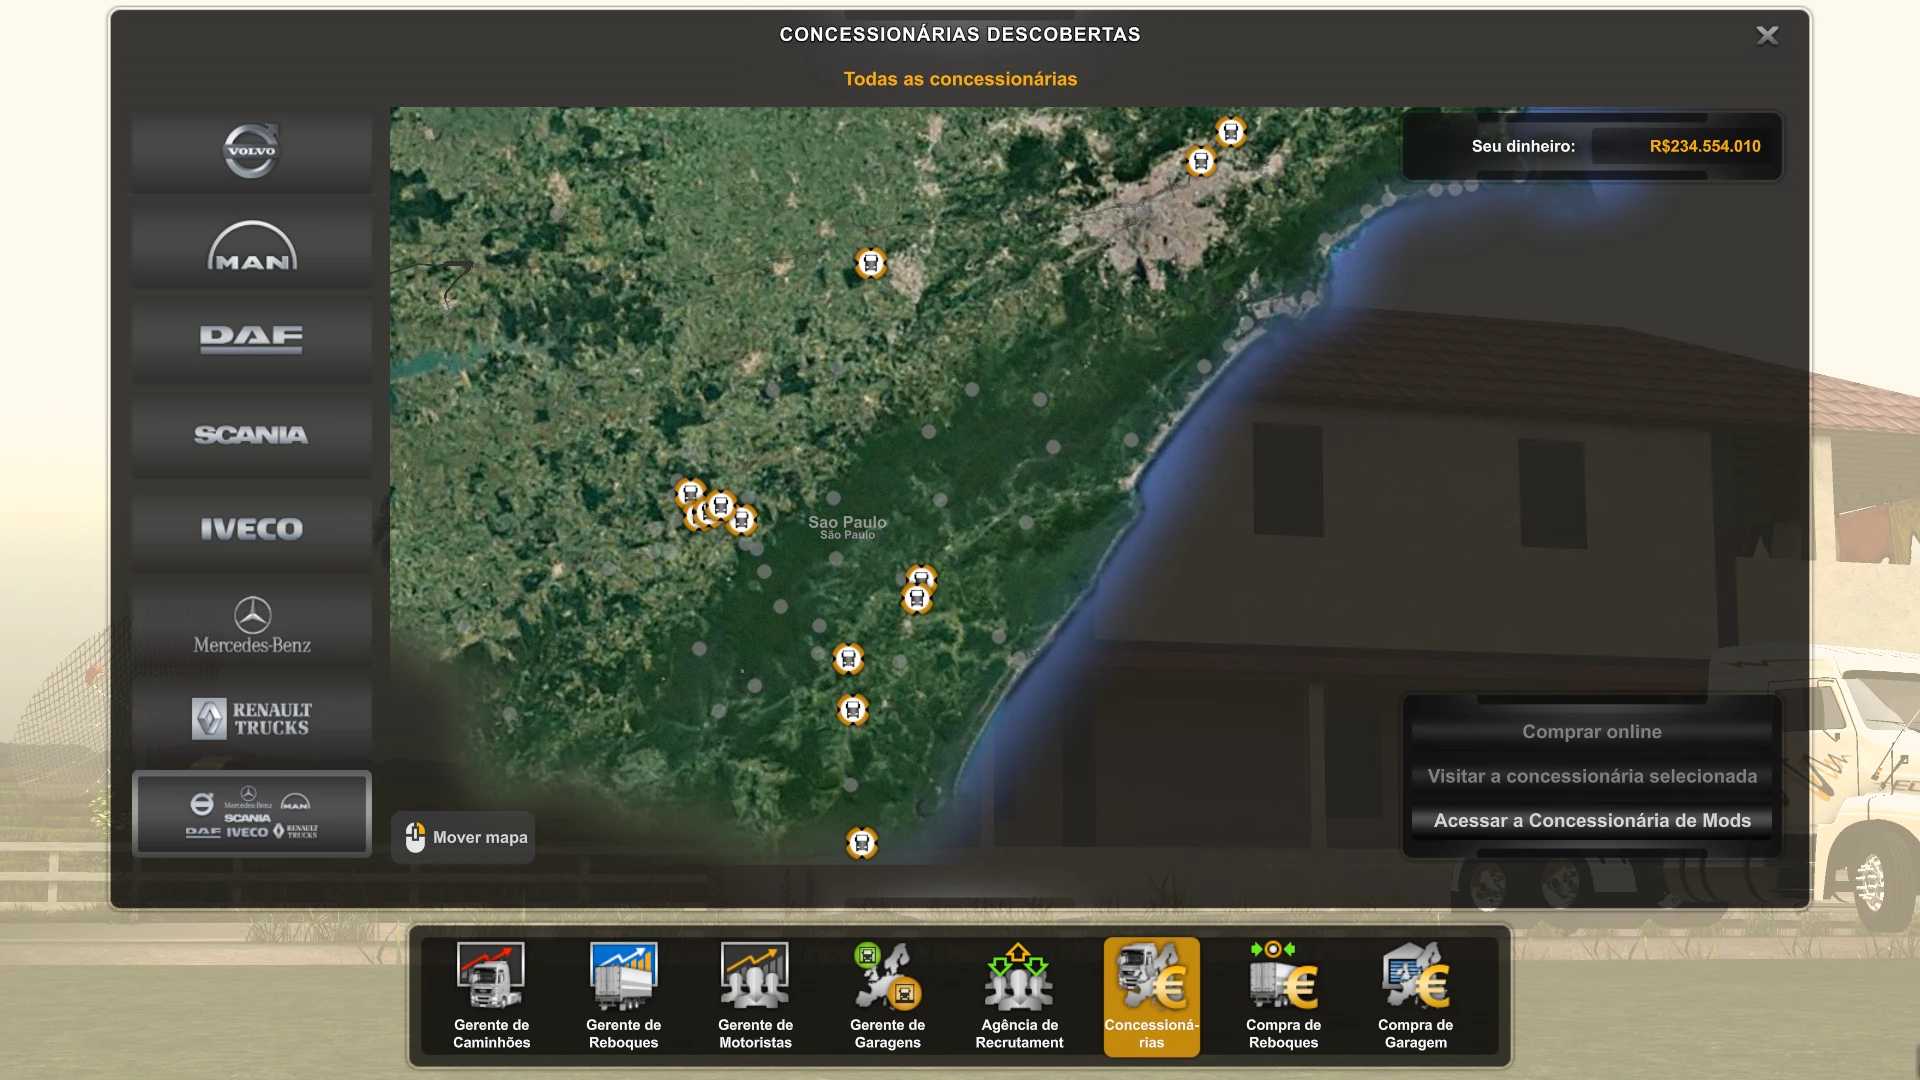Close the Concessionárias Descobertas window
Screen dimensions: 1920x1080
[x=1767, y=36]
